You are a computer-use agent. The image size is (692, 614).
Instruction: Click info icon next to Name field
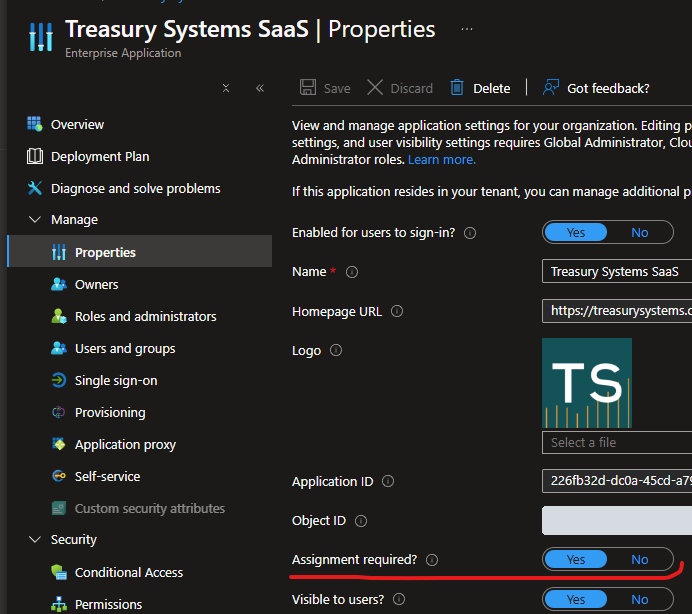(352, 272)
